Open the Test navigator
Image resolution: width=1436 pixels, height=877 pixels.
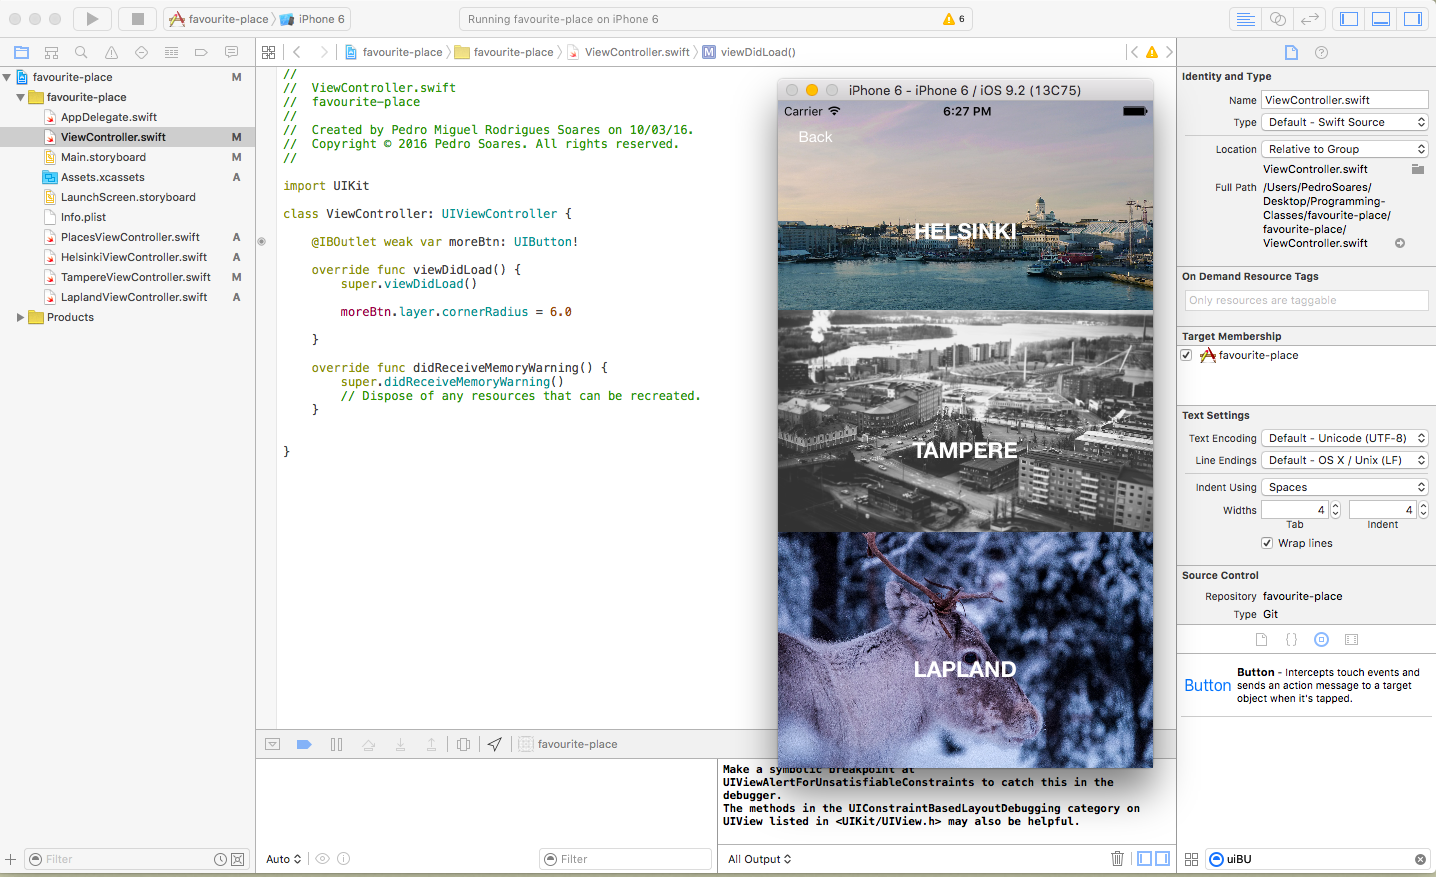pos(141,52)
